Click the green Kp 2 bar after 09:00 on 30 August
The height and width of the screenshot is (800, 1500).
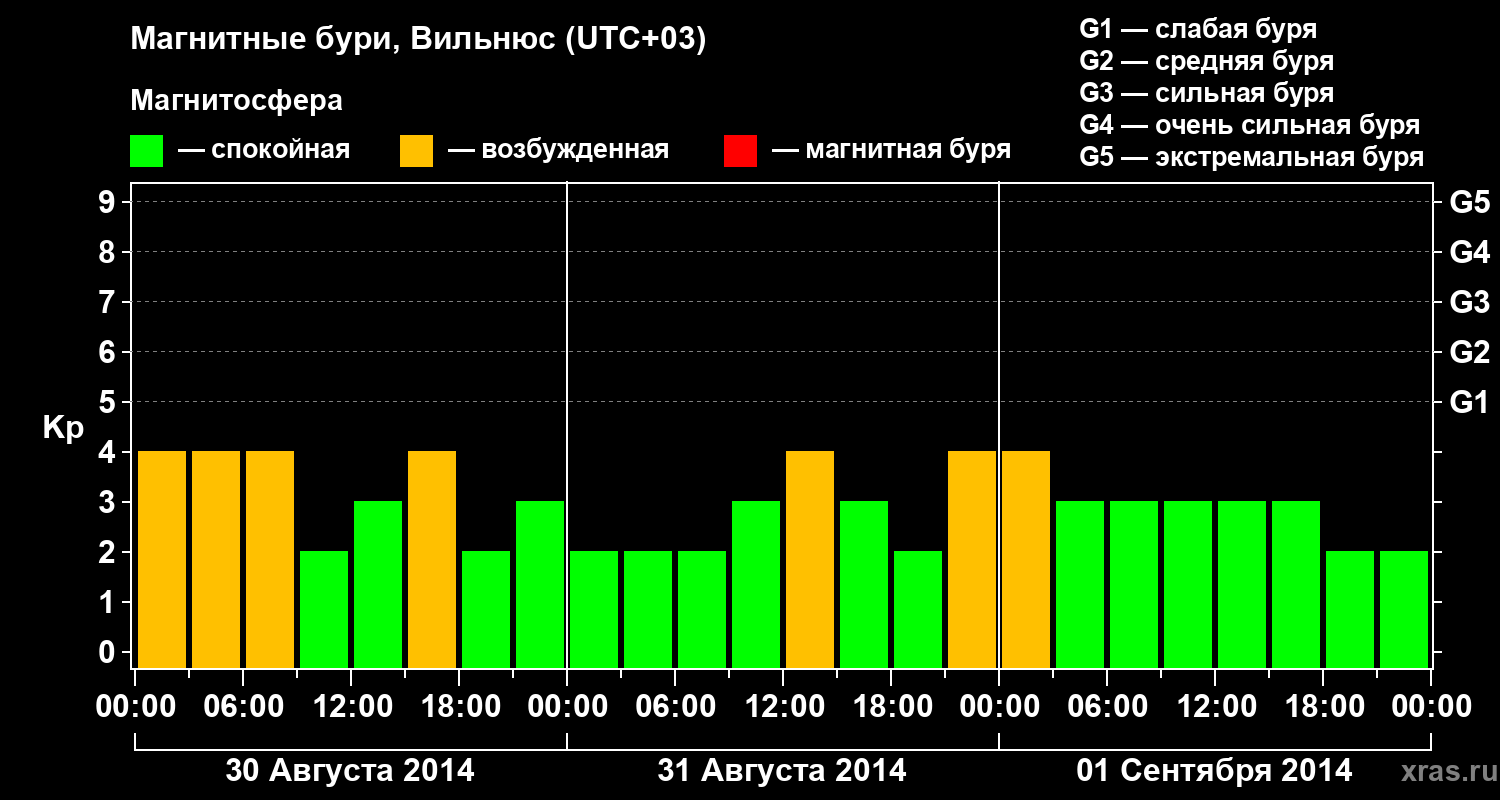click(x=324, y=609)
